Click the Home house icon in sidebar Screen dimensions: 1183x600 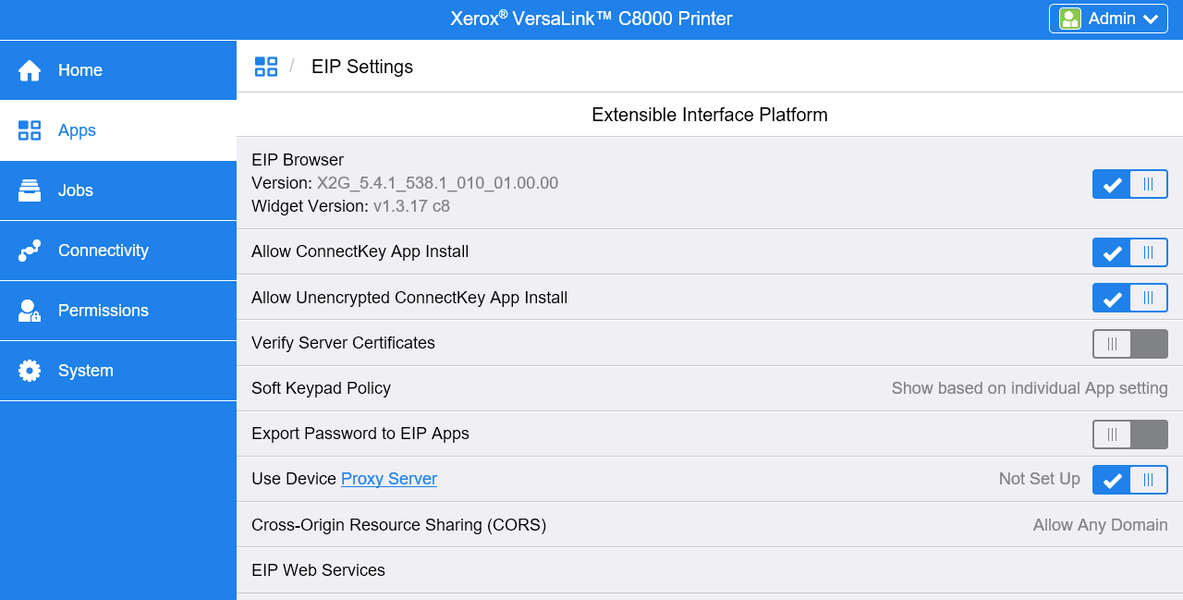30,70
